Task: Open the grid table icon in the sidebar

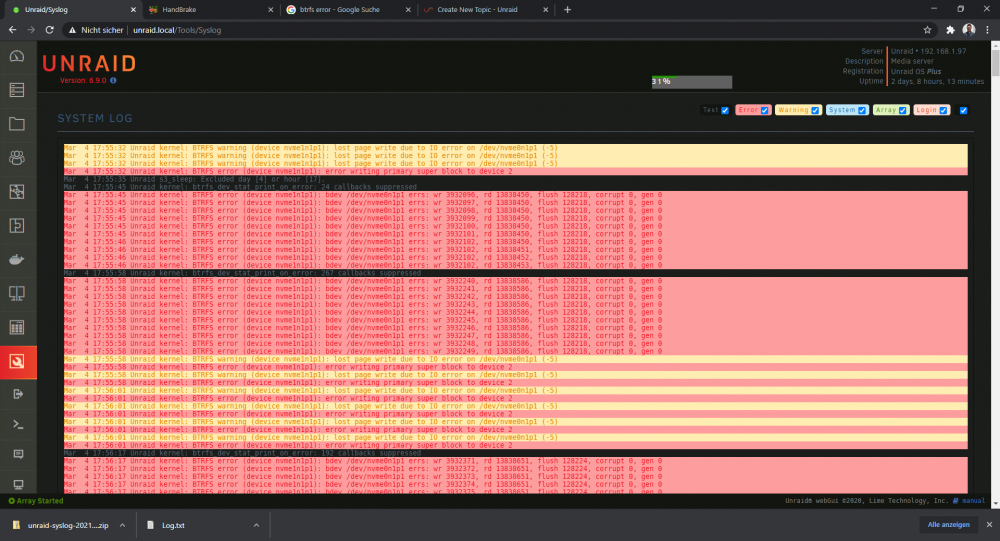Action: click(x=17, y=327)
